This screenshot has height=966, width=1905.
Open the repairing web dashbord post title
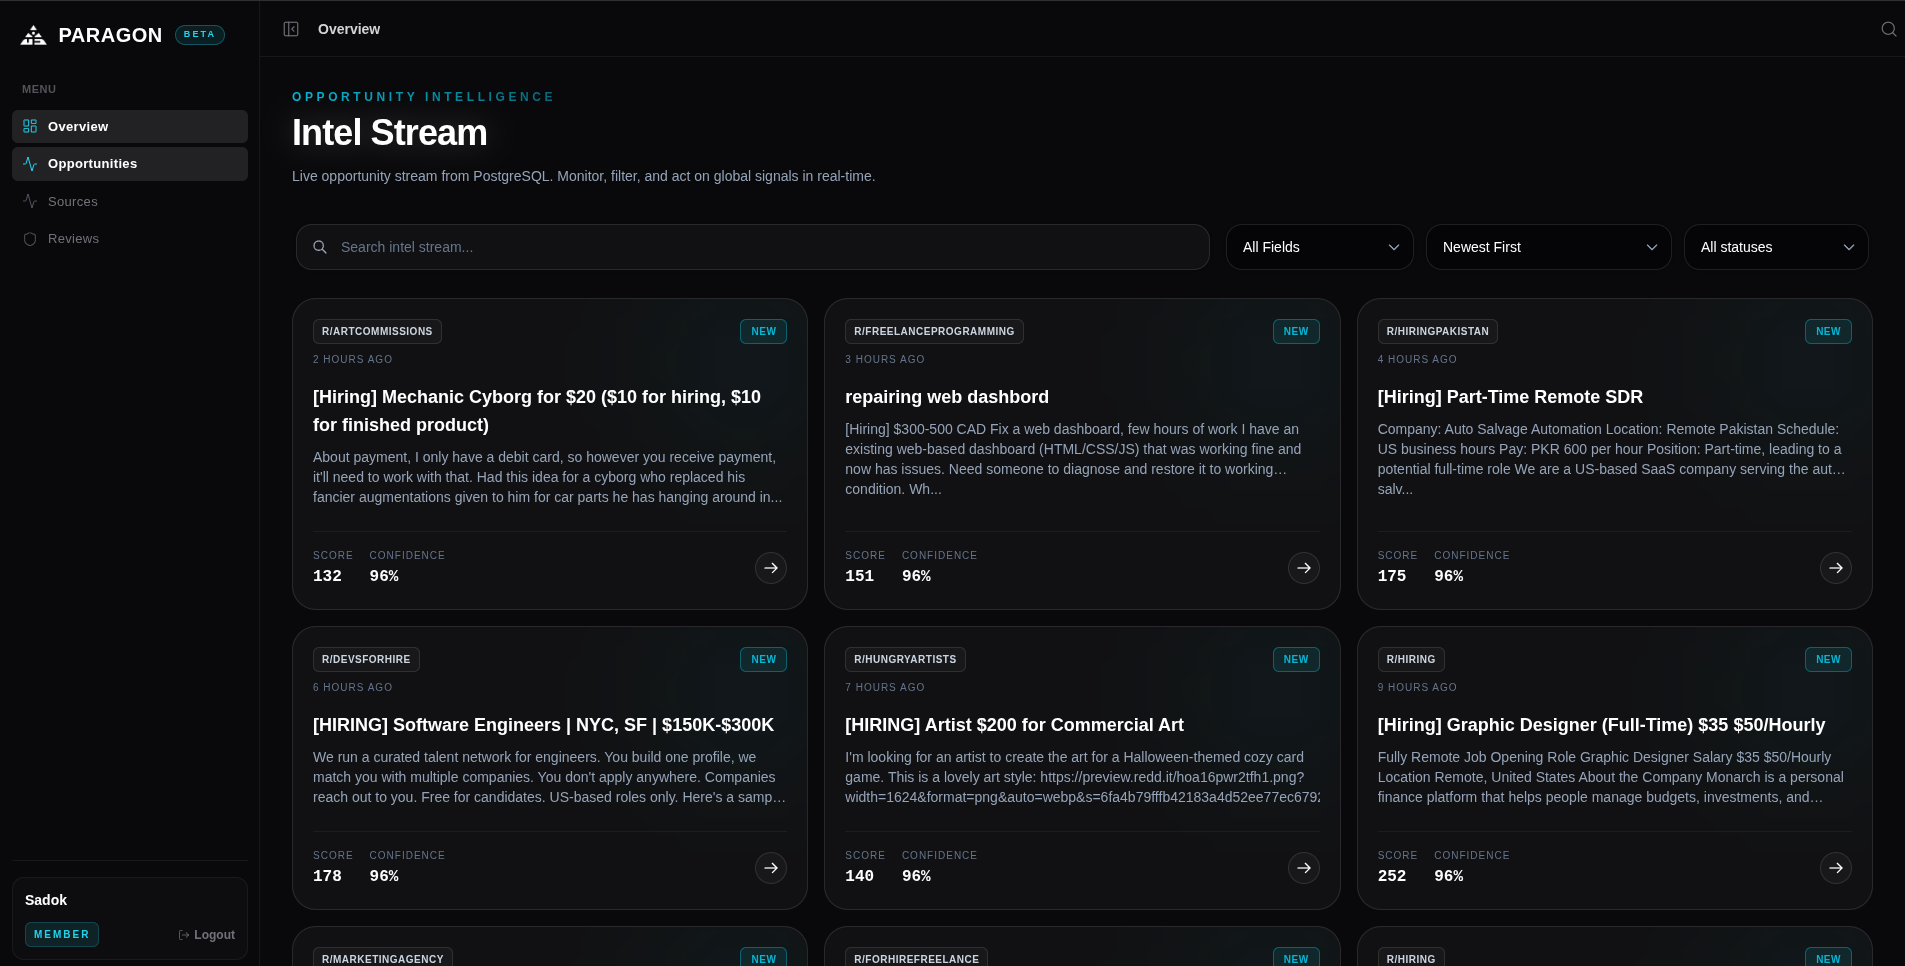[947, 397]
